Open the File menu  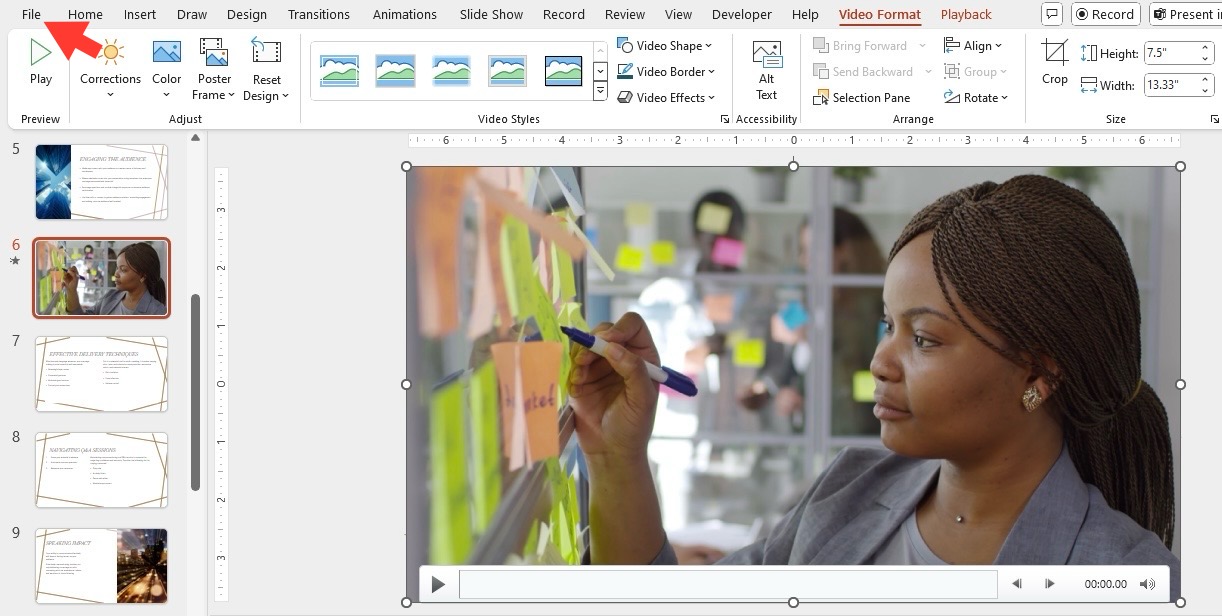pyautogui.click(x=31, y=14)
